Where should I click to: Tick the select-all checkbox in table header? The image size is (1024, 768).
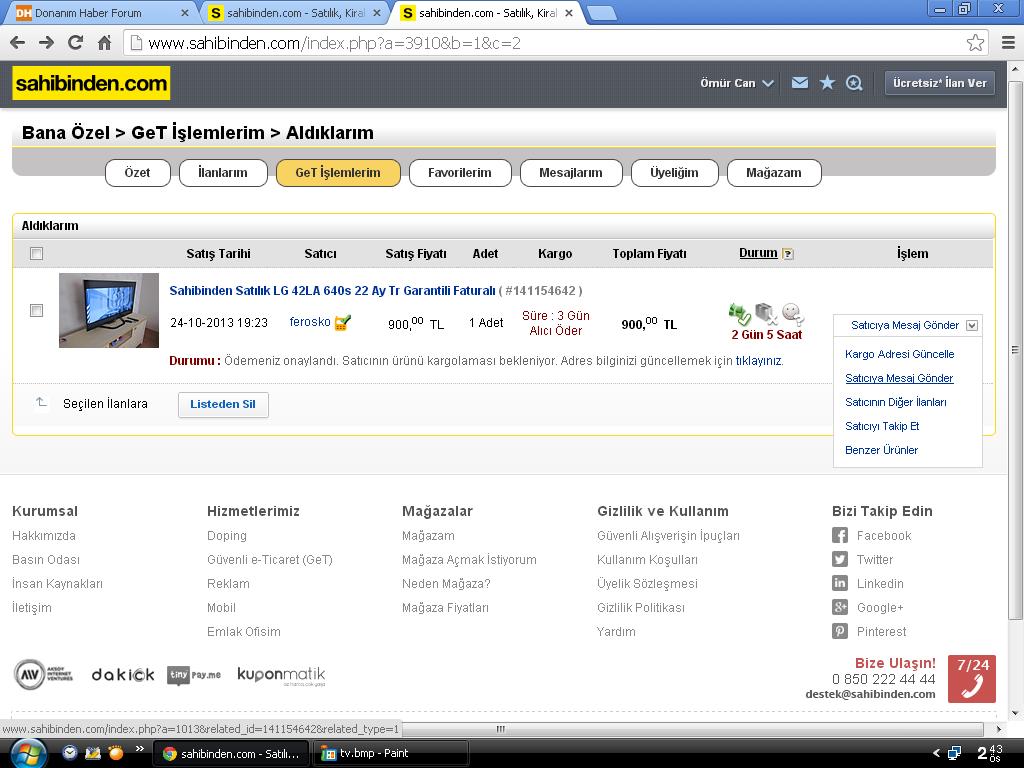point(37,253)
